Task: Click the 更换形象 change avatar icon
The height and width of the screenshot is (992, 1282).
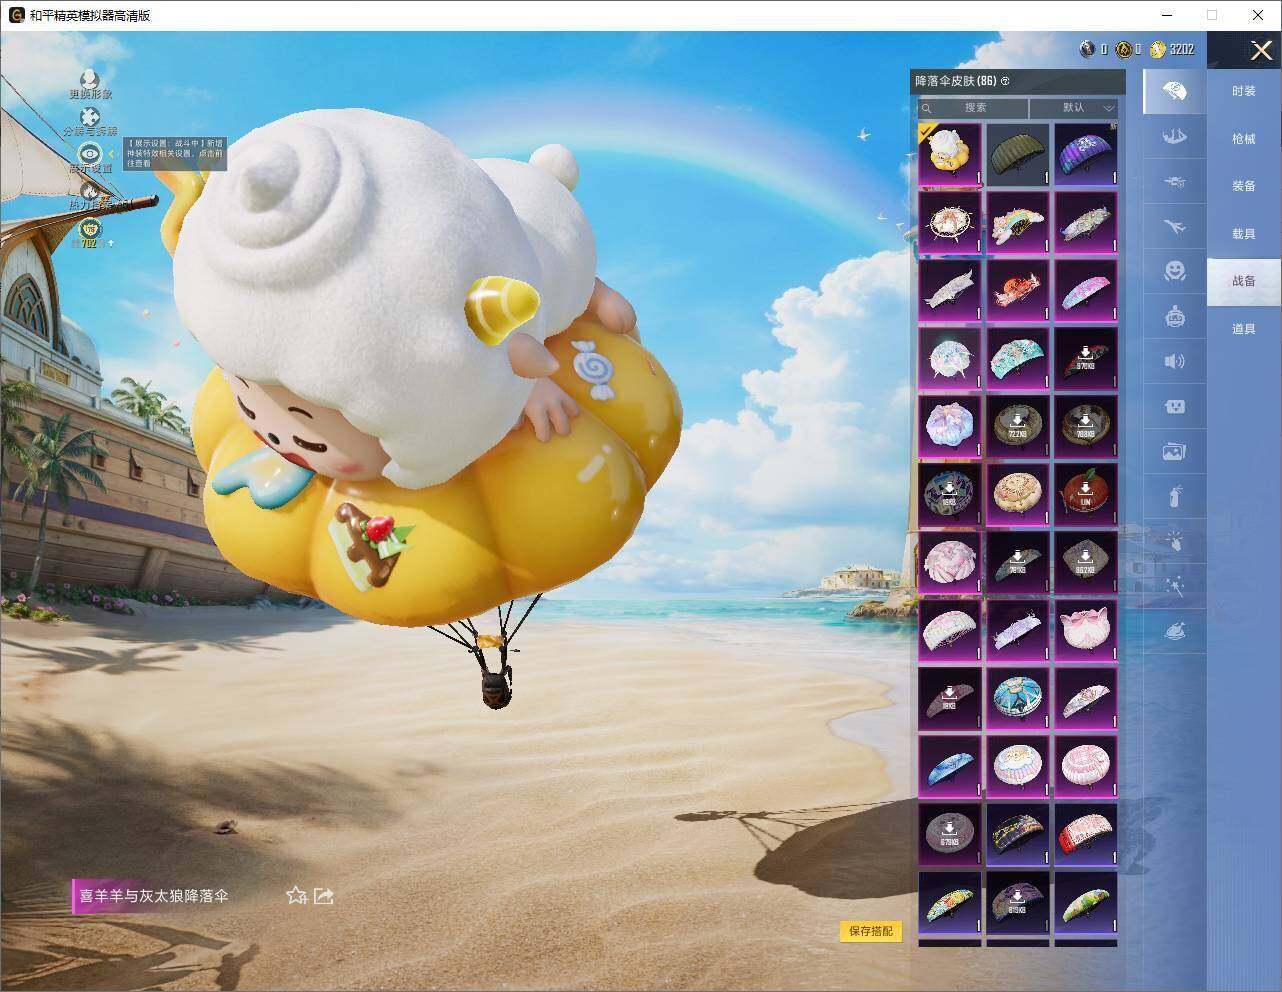Action: point(90,79)
